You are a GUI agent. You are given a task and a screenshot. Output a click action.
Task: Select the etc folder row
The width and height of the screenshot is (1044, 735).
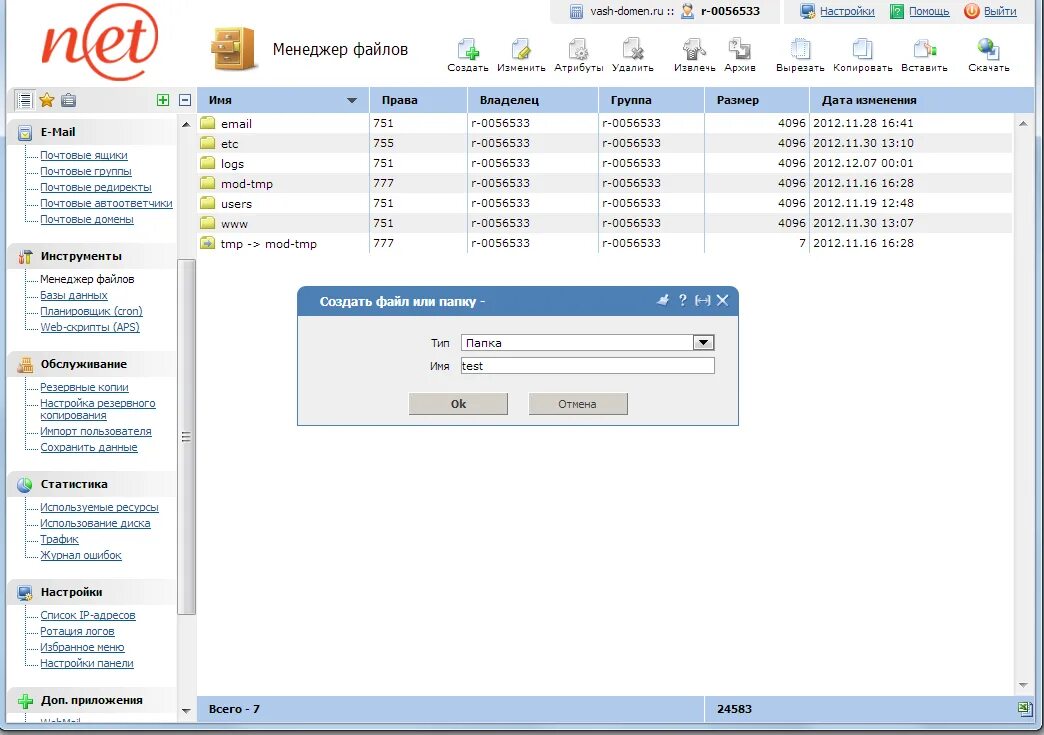pos(605,143)
